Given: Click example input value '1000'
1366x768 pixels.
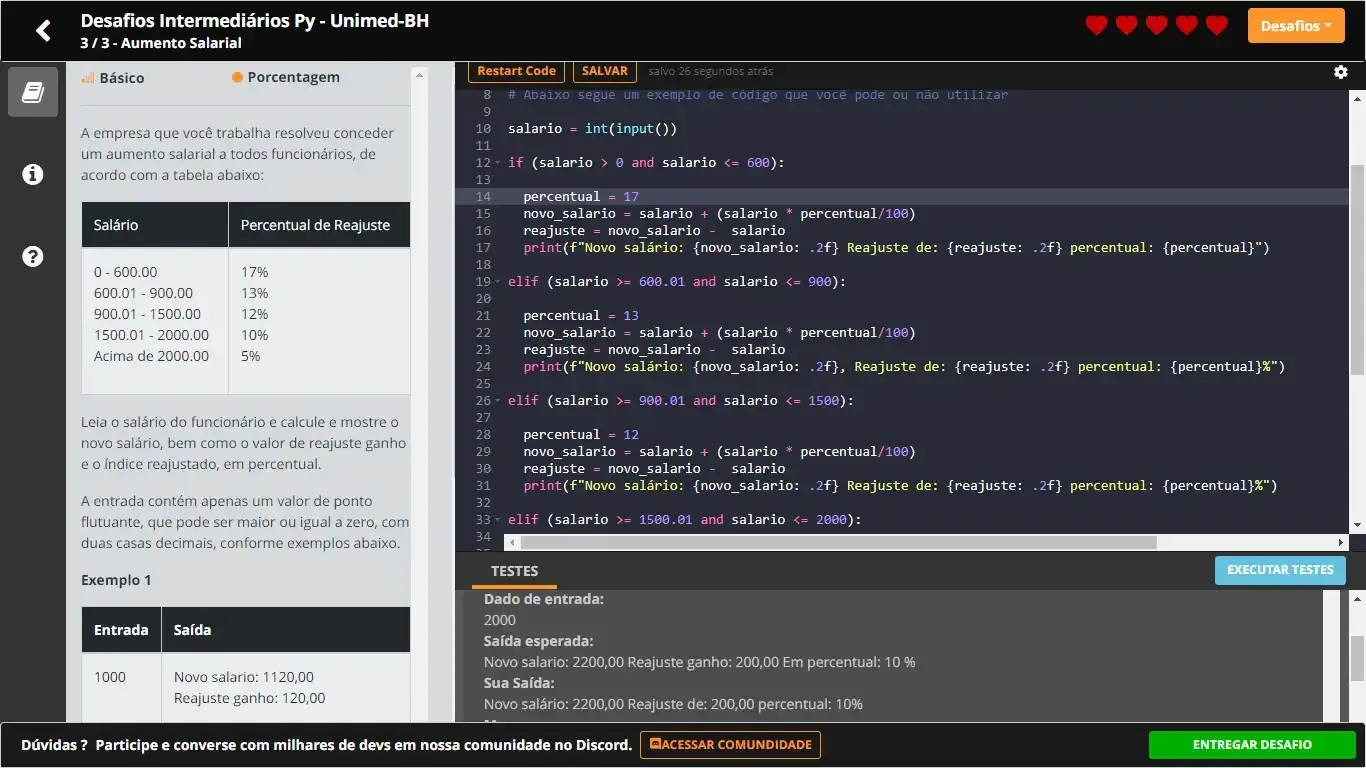Looking at the screenshot, I should coord(110,677).
